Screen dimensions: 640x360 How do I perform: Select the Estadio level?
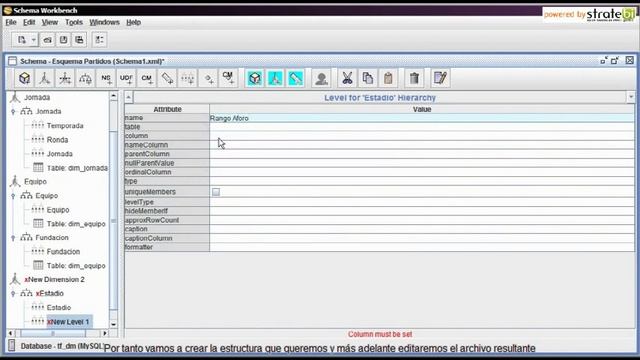59,307
